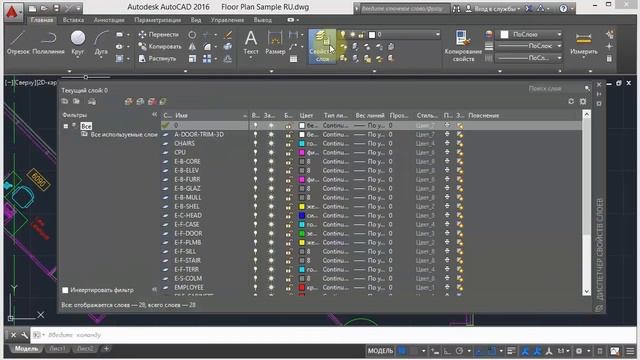Open the Параметризация ribbon tab
This screenshot has width=640, height=360.
click(x=158, y=20)
